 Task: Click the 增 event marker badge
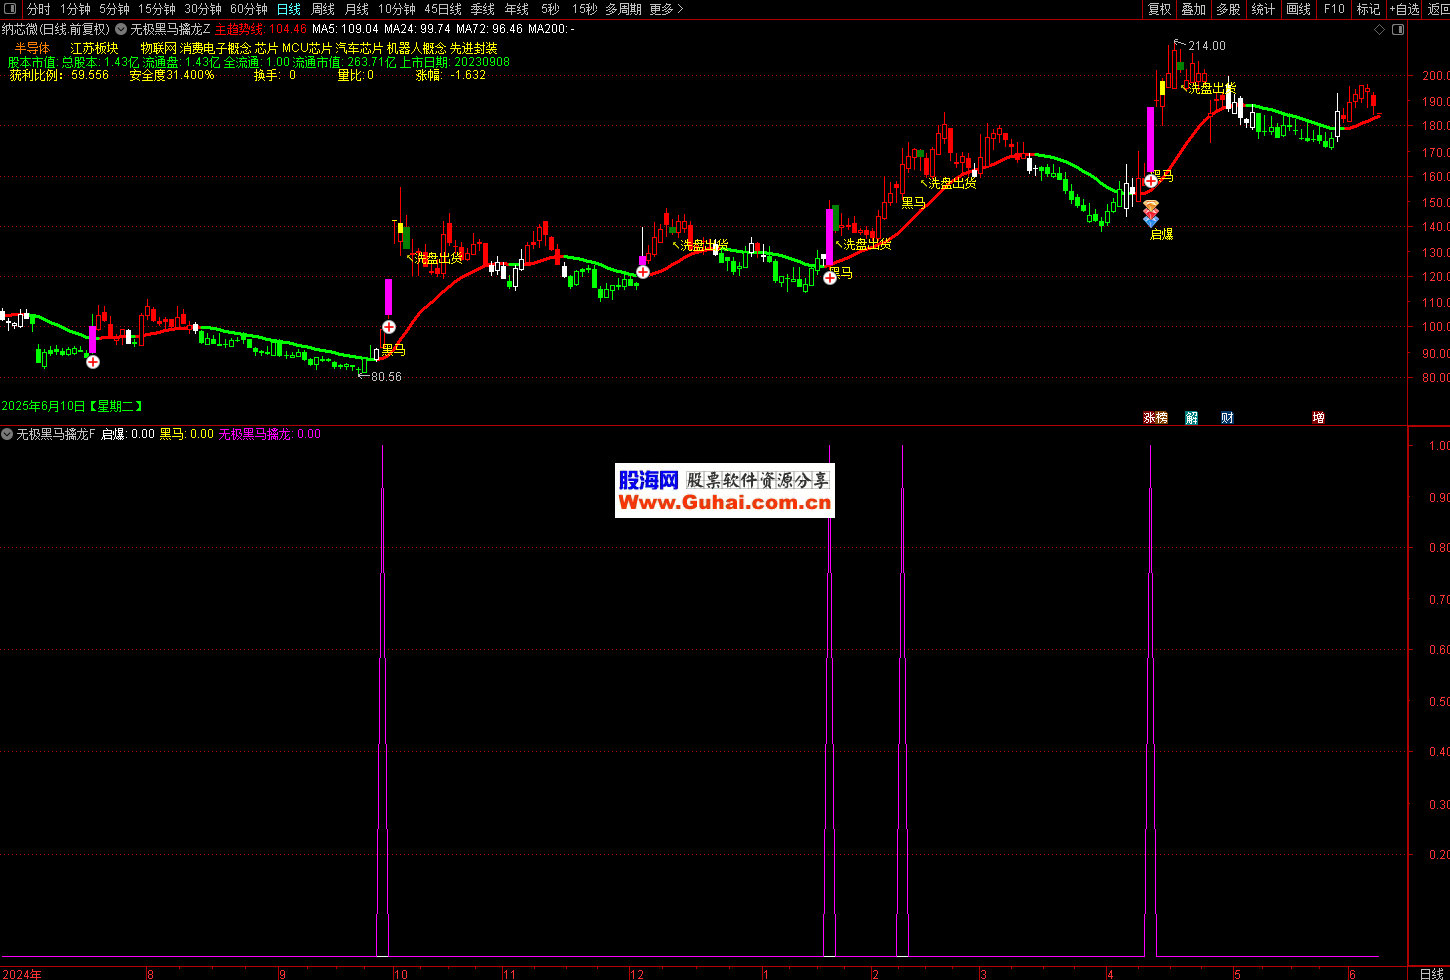point(1318,417)
